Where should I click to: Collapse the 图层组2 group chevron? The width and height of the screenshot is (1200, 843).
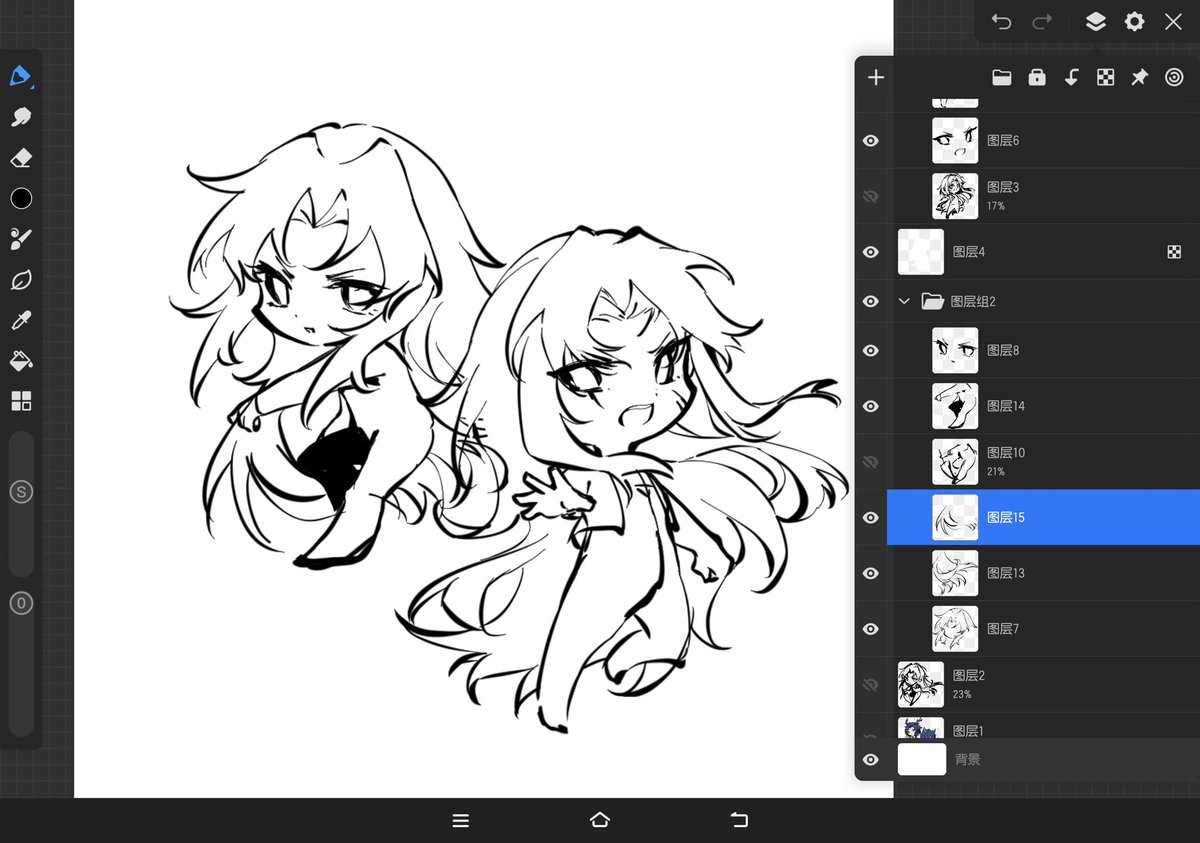(905, 301)
